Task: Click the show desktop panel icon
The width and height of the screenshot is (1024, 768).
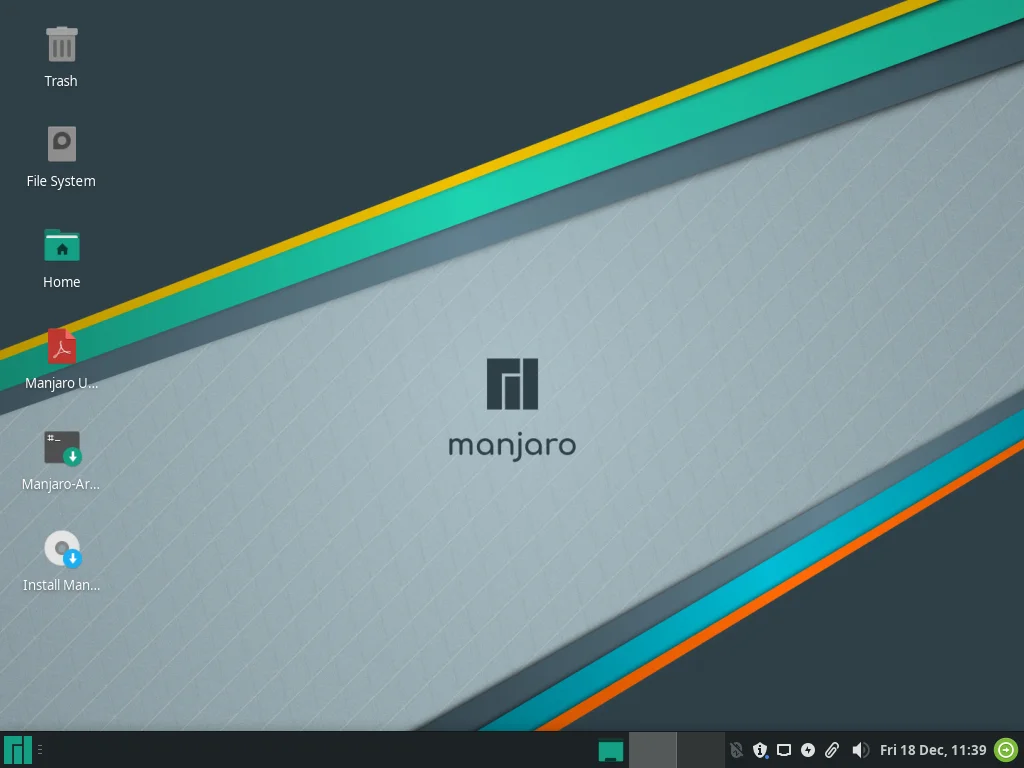Action: click(x=611, y=750)
